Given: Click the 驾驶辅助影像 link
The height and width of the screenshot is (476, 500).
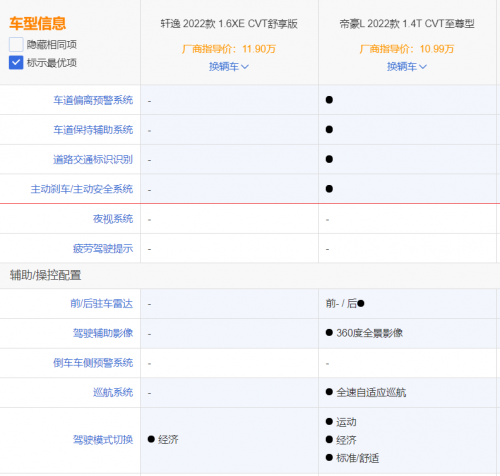Looking at the screenshot, I should click(x=103, y=333).
